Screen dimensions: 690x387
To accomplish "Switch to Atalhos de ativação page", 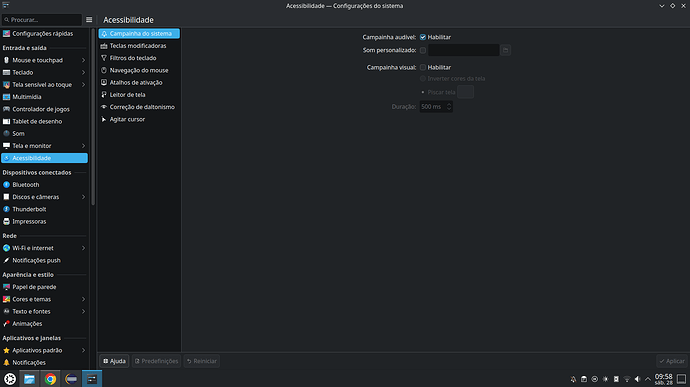I will pos(139,82).
